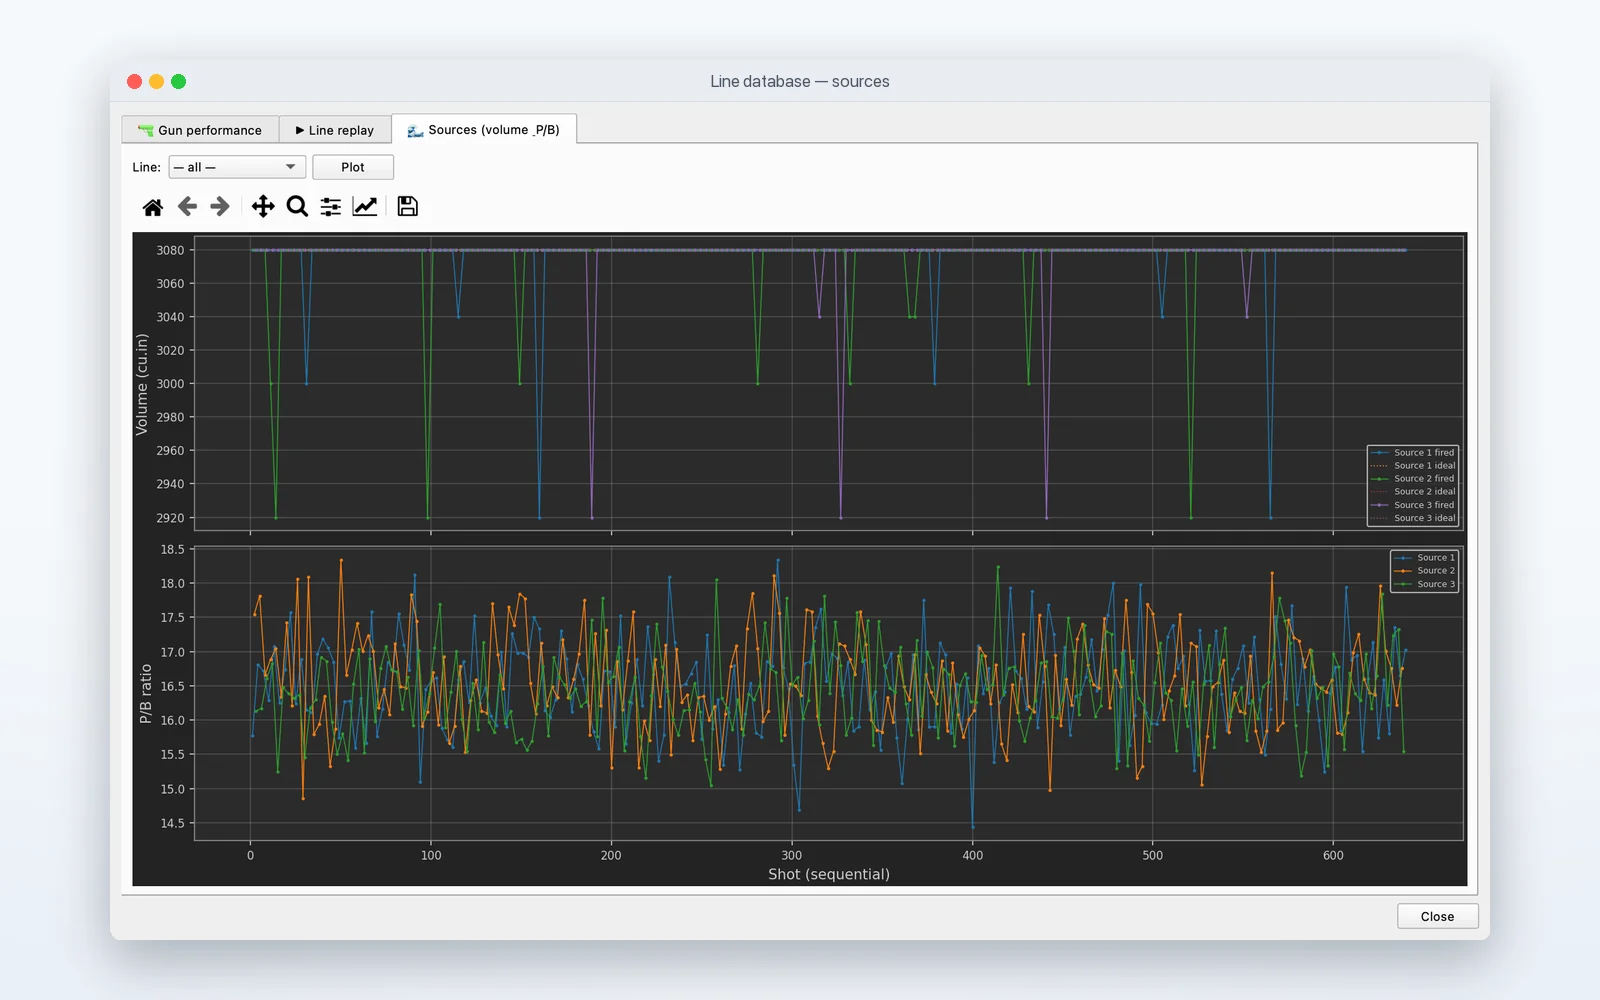Click Source 2 in P/B legend
Screen dimensions: 1600x1000
pos(1425,571)
